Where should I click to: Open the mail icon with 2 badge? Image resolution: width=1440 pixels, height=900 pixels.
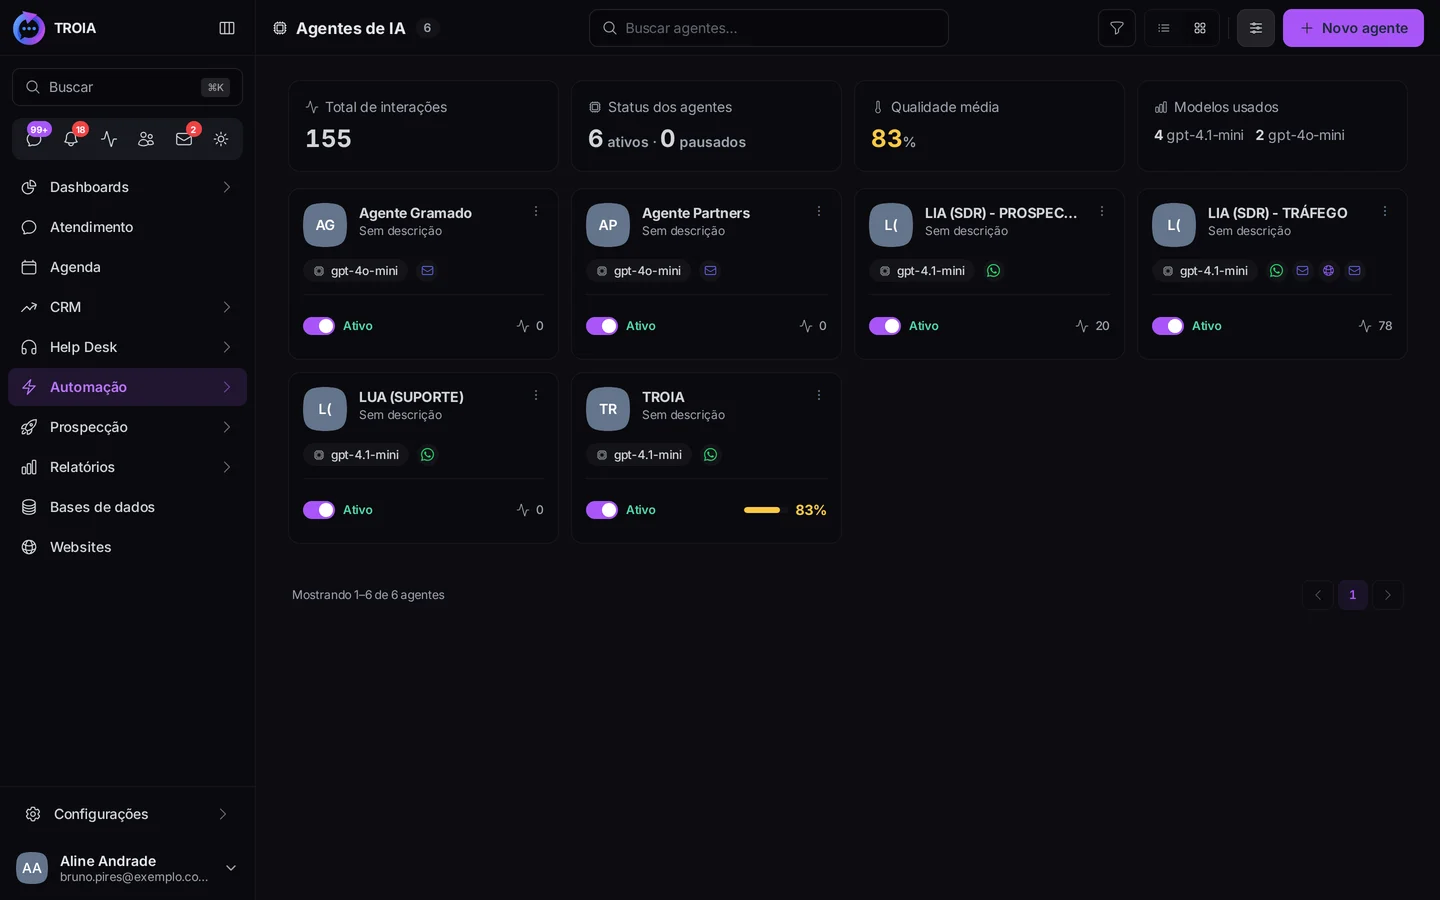point(184,139)
